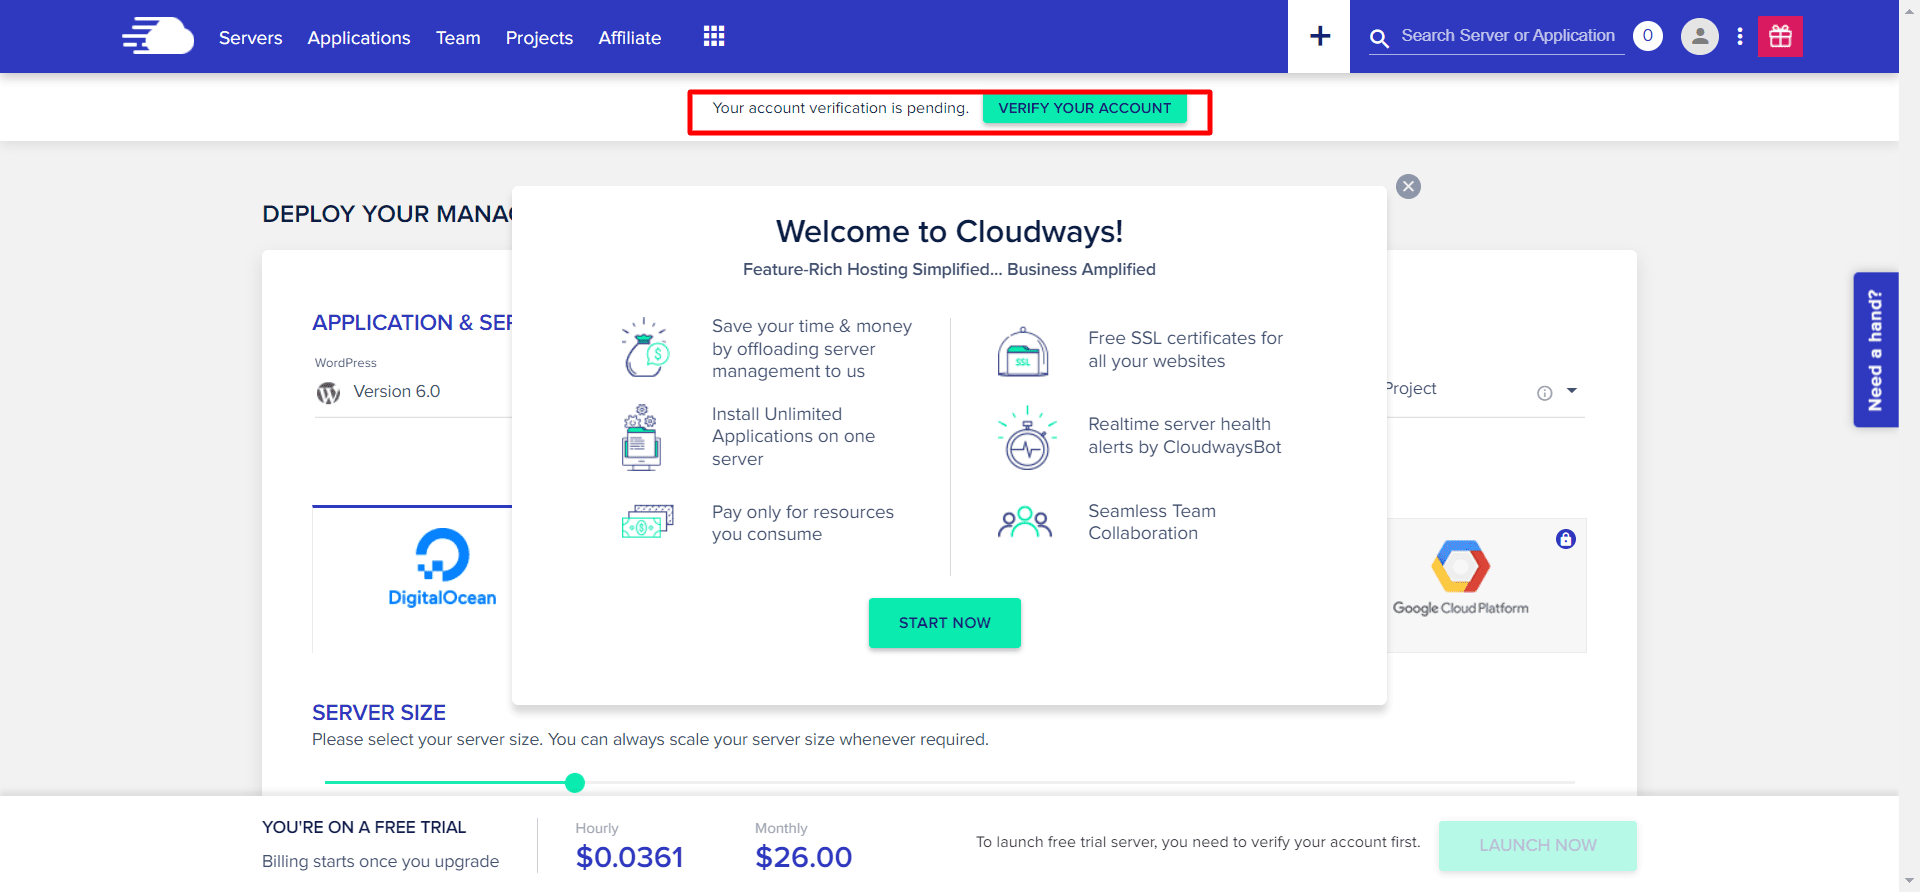This screenshot has width=1920, height=892.
Task: Close the Welcome to Cloudways popup
Action: click(1408, 187)
